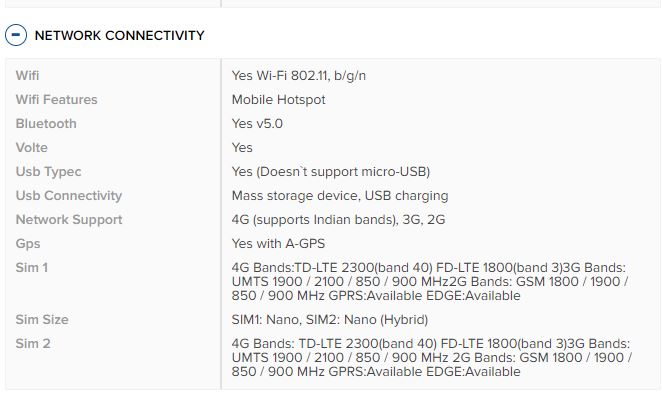Click the Usb Connectivity label
Viewport: 662px width, 408px height.
coord(69,196)
